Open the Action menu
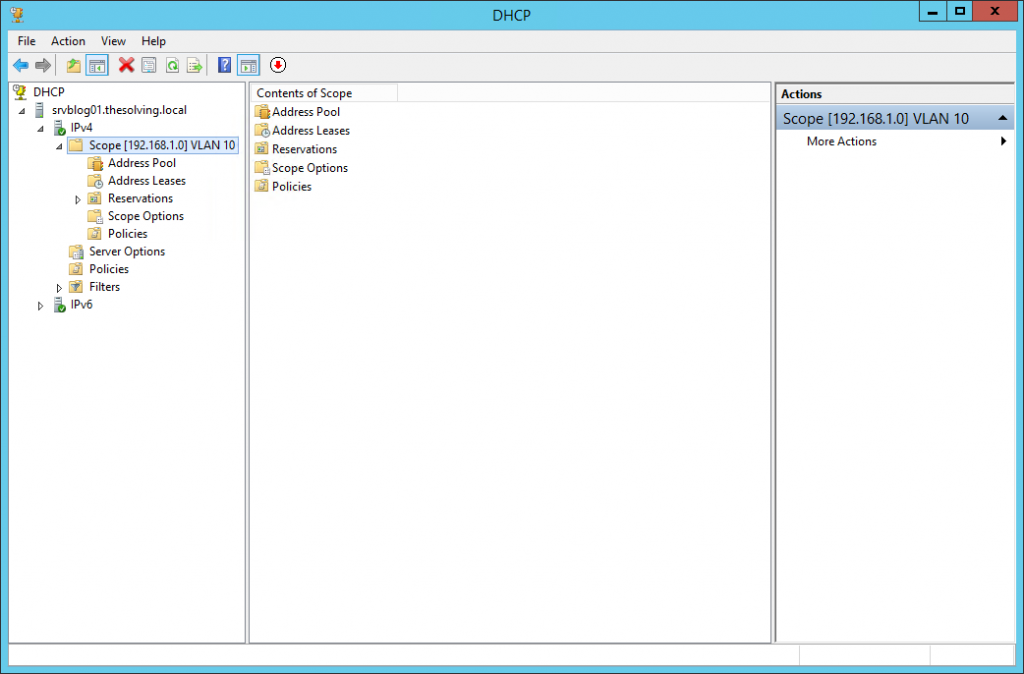1024x674 pixels. [68, 41]
